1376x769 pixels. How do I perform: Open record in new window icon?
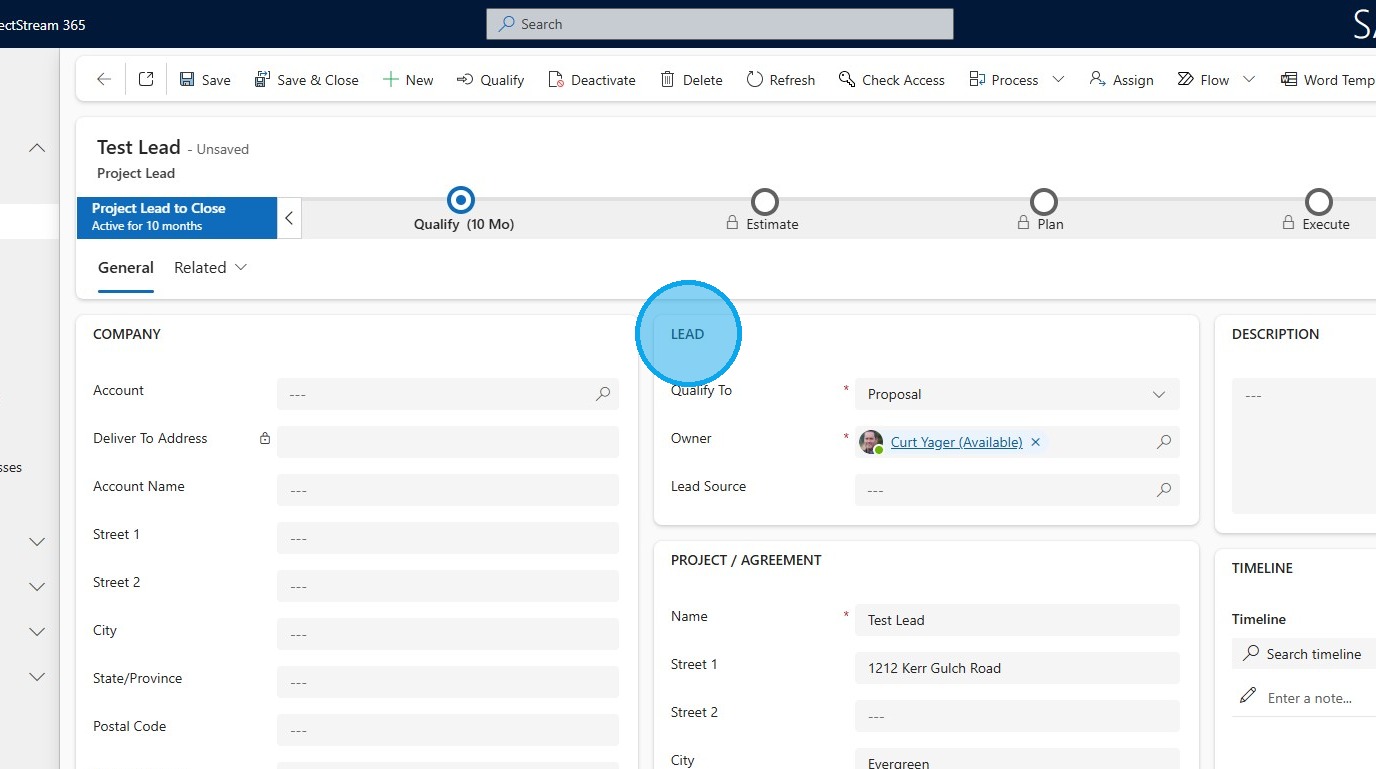point(146,80)
